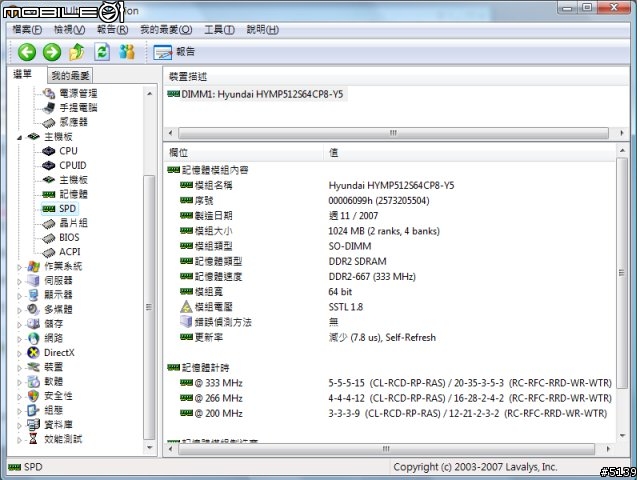Open the 我的最愛(O) menu
This screenshot has width=640, height=480.
166,30
